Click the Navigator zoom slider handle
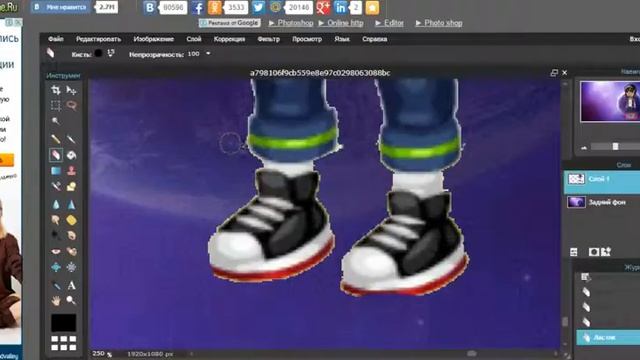The image size is (640, 360). click(x=615, y=147)
